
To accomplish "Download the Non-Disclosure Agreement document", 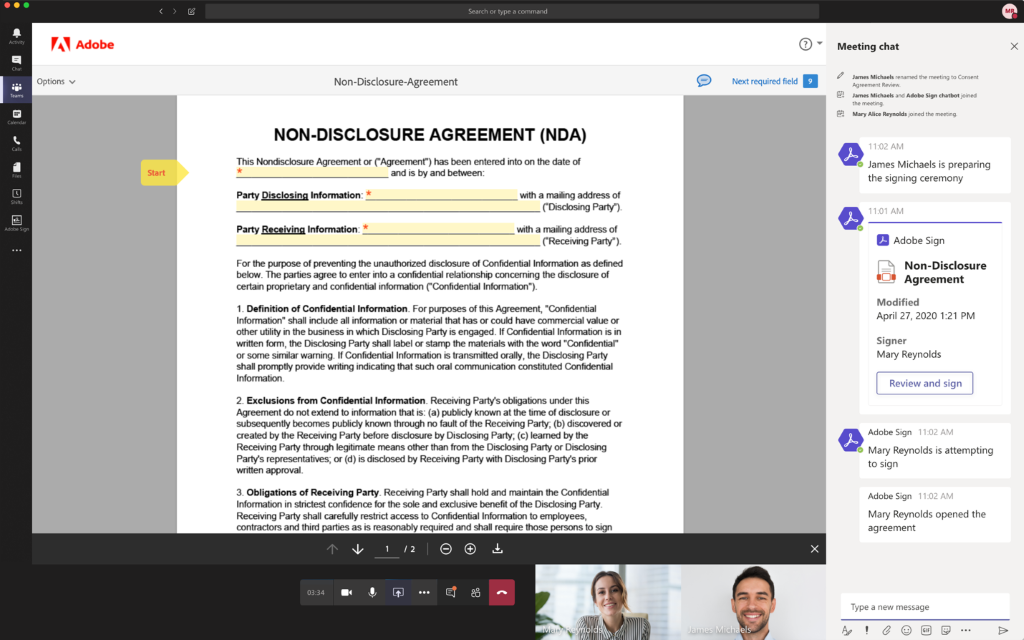I will 497,548.
